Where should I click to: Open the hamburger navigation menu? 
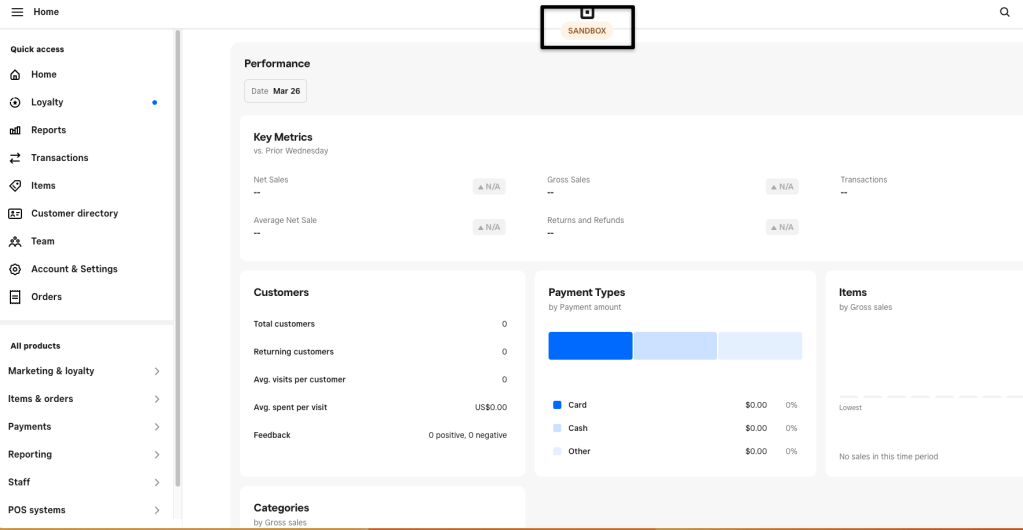point(17,12)
